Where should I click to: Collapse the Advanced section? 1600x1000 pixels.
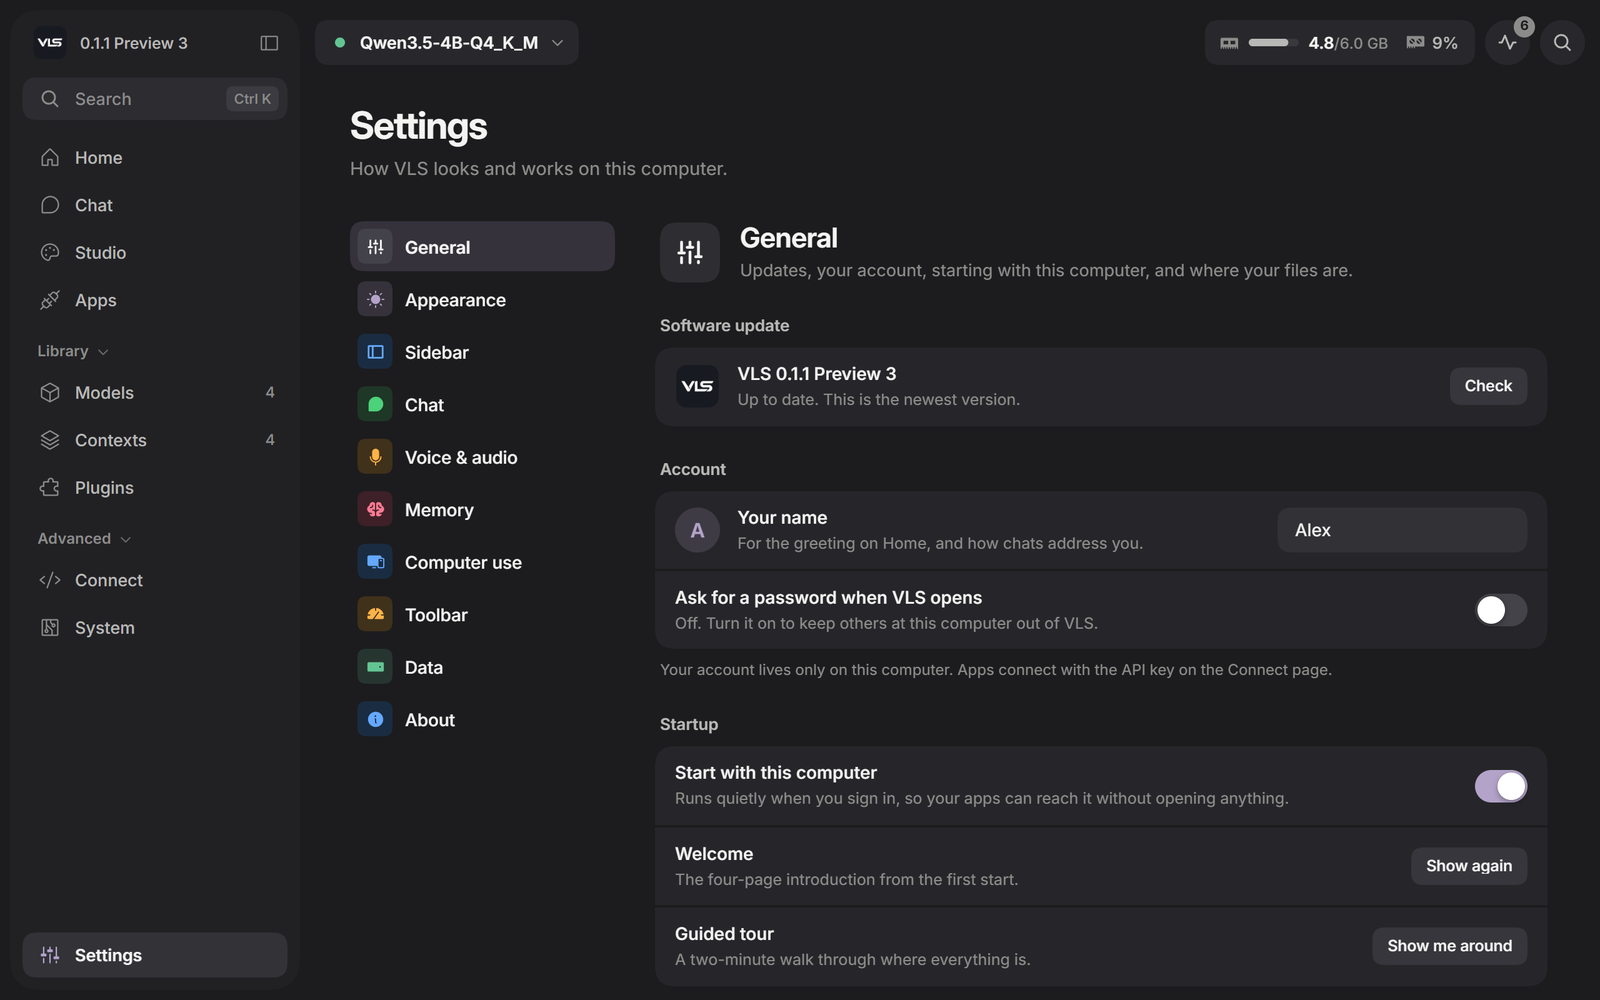pos(85,538)
